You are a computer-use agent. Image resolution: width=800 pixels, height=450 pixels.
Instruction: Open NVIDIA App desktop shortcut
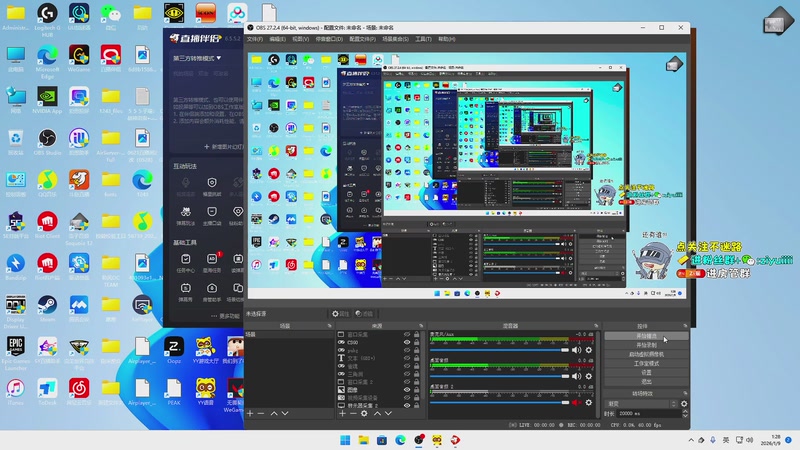(x=47, y=101)
